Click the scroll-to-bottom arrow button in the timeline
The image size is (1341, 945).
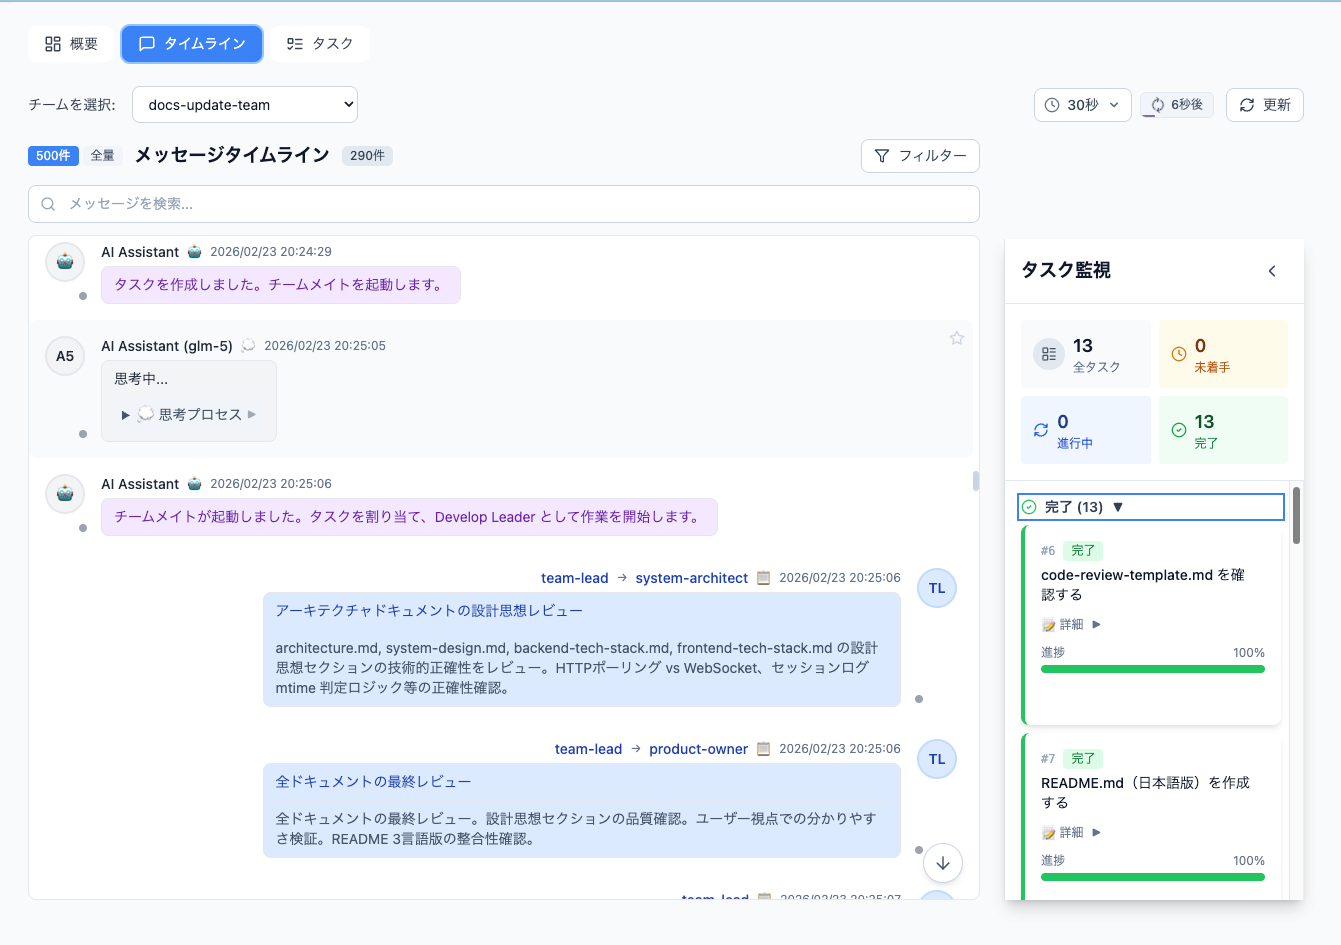click(x=942, y=862)
